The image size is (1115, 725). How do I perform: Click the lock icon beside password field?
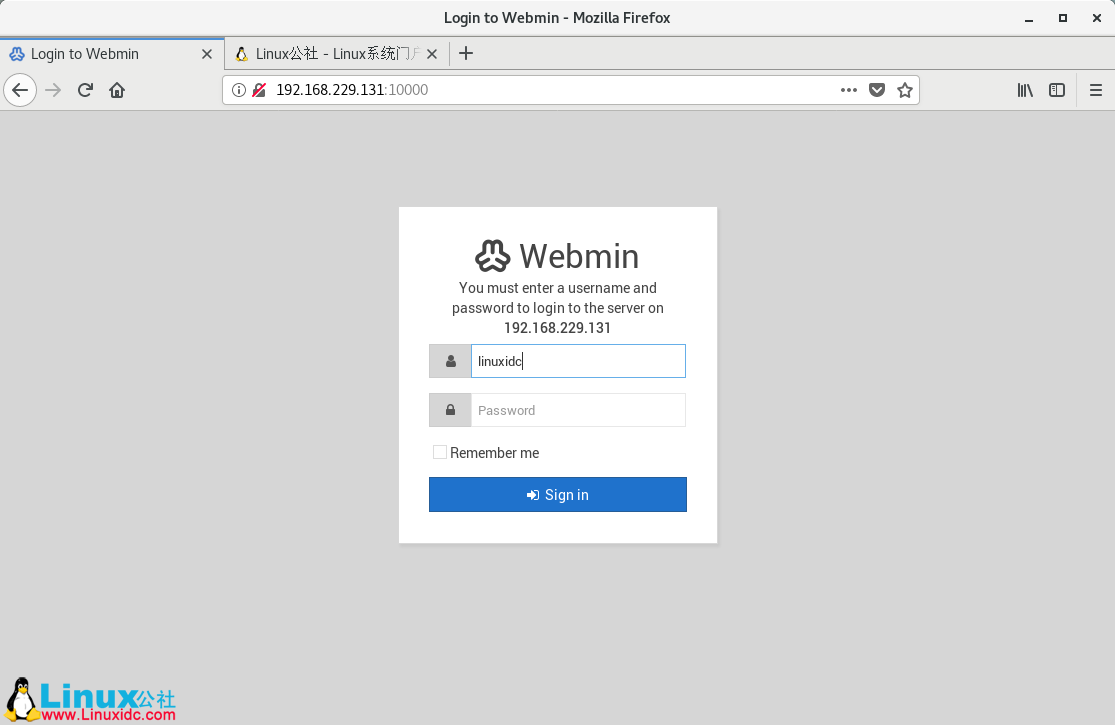pos(450,410)
